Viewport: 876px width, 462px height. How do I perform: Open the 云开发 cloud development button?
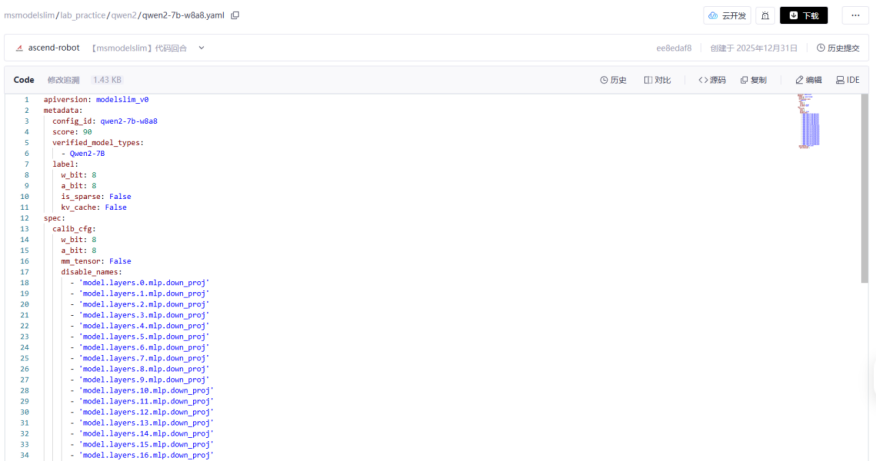coord(727,16)
